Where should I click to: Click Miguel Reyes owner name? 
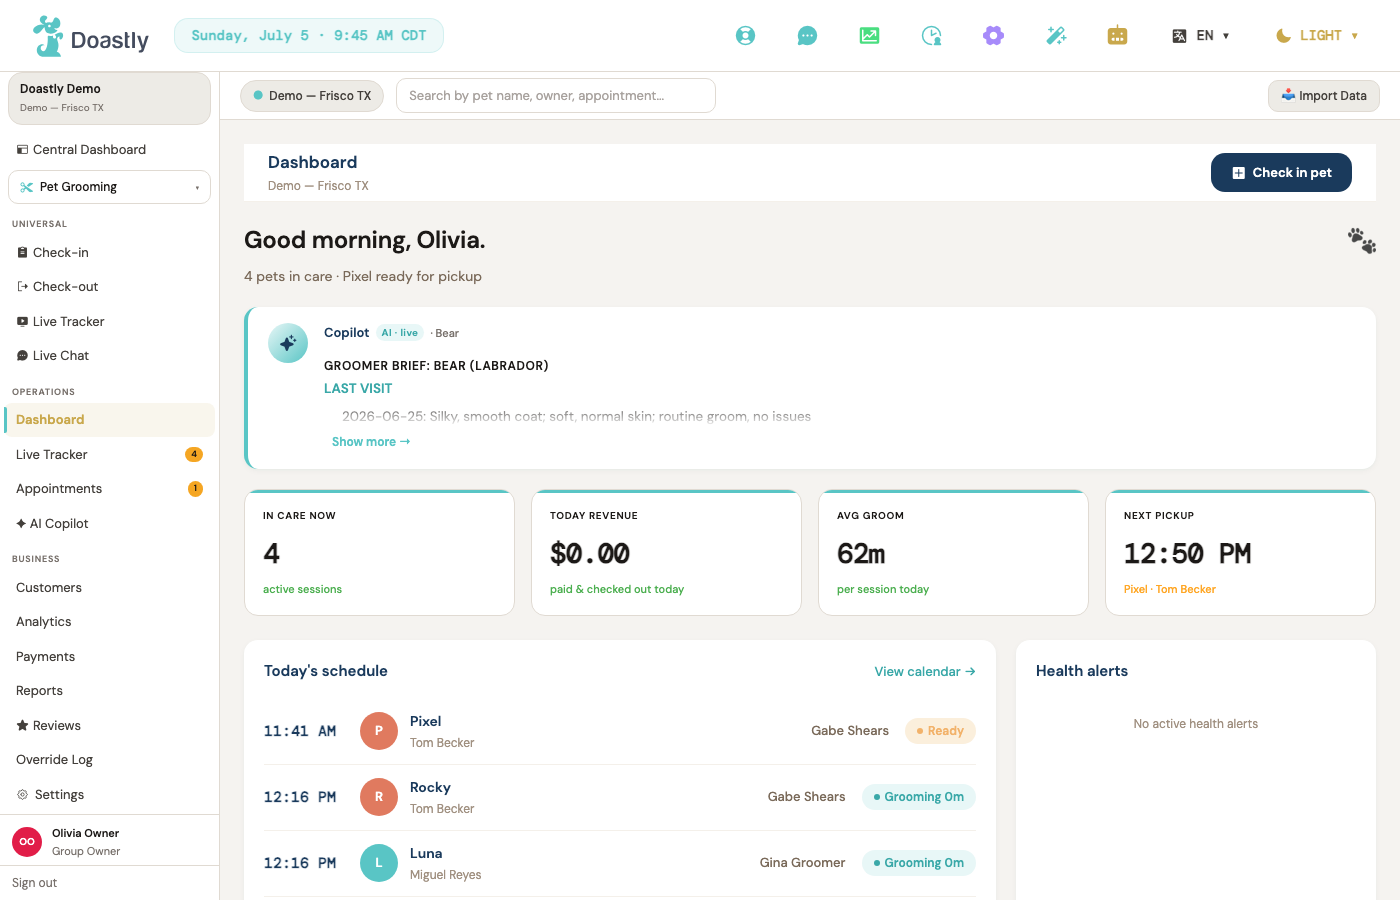pos(445,875)
